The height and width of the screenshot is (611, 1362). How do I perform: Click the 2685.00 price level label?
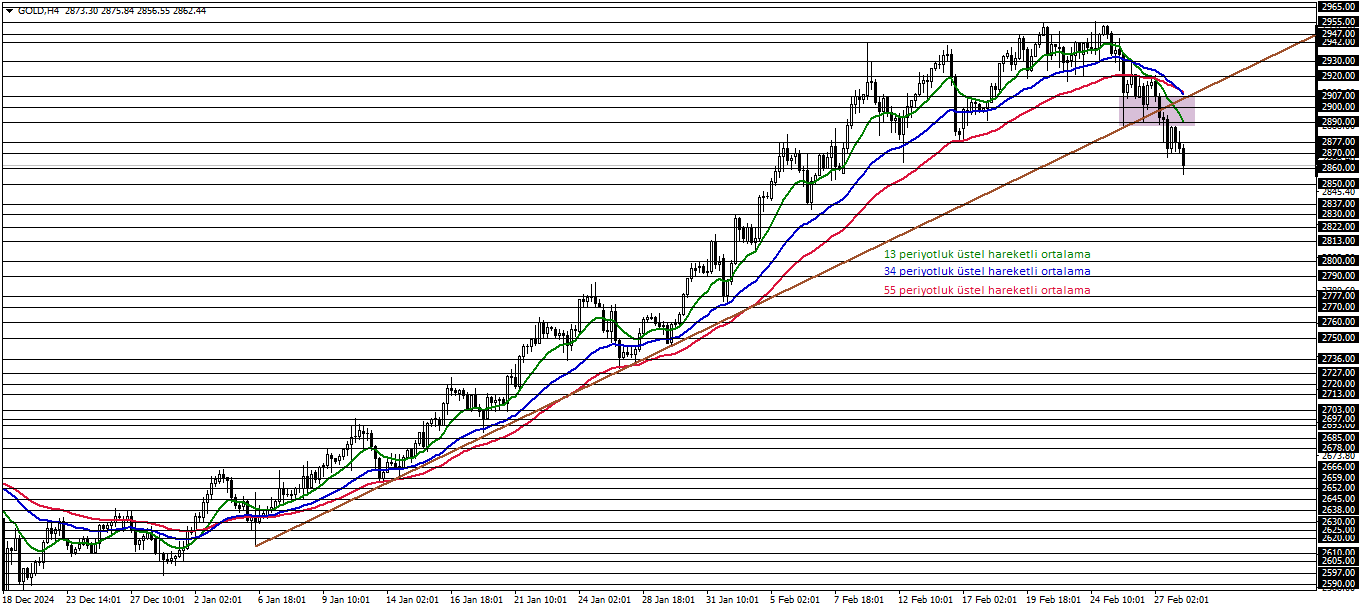[1337, 437]
